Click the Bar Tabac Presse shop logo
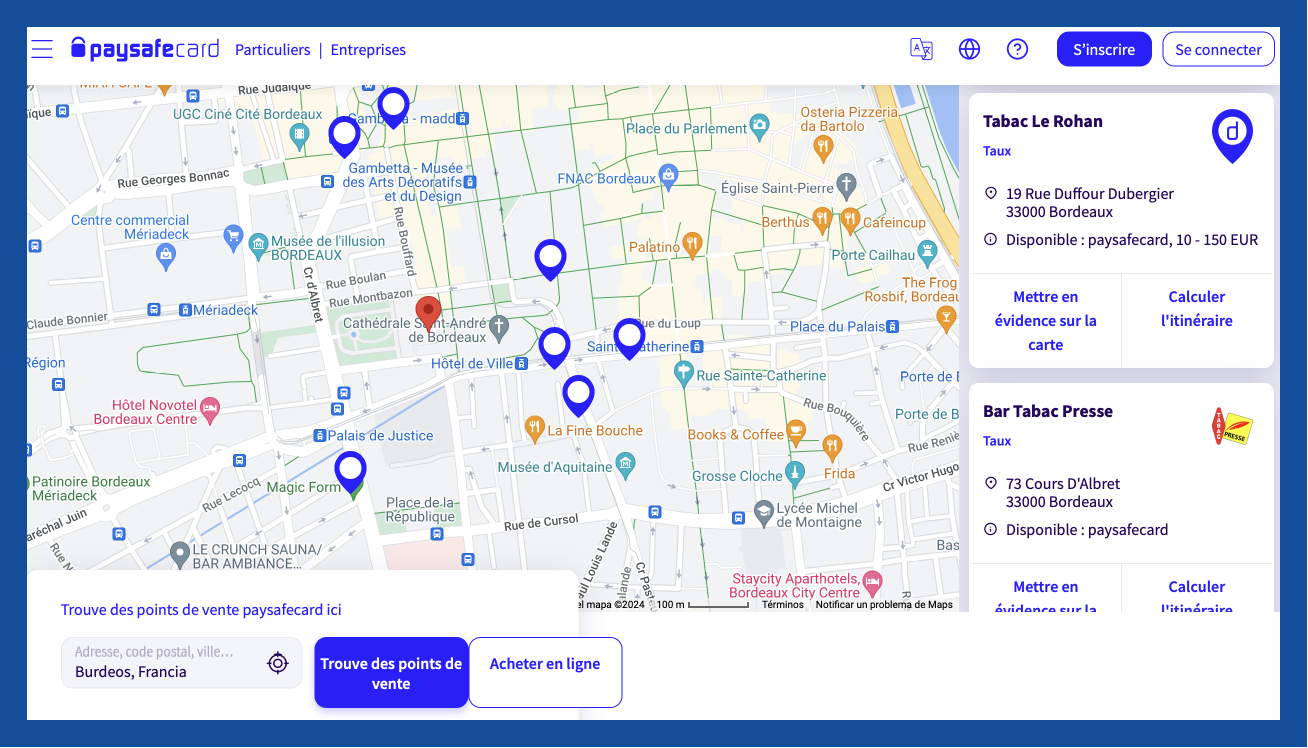The image size is (1308, 748). [x=1232, y=427]
